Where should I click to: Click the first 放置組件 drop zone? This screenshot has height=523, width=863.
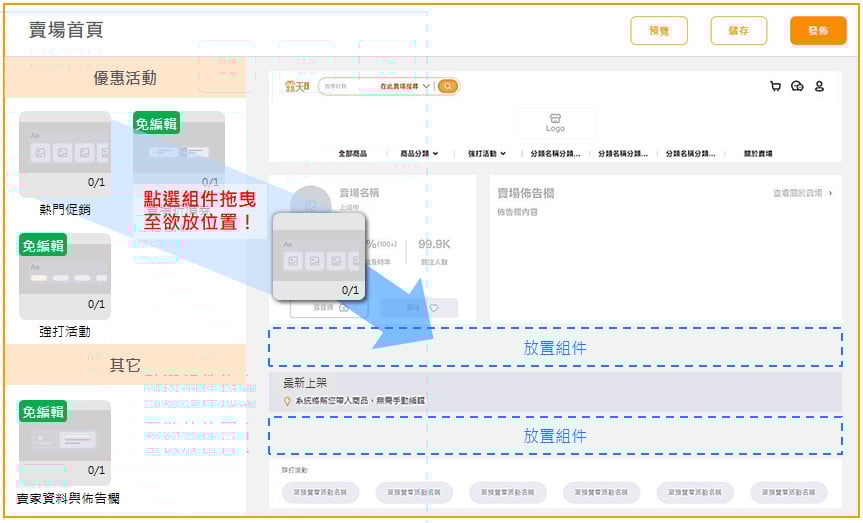(x=555, y=348)
